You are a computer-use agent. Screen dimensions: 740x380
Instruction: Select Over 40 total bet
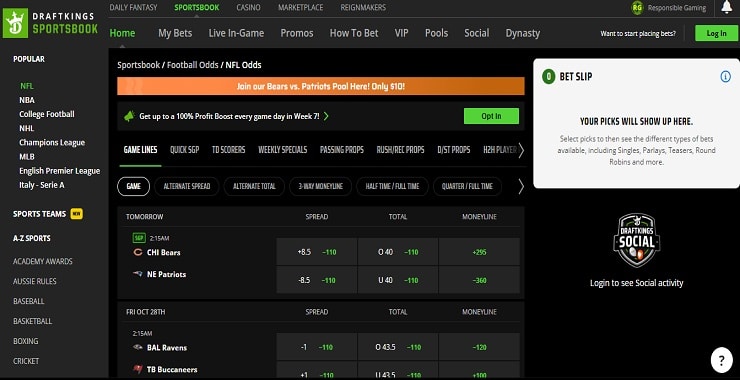(398, 252)
